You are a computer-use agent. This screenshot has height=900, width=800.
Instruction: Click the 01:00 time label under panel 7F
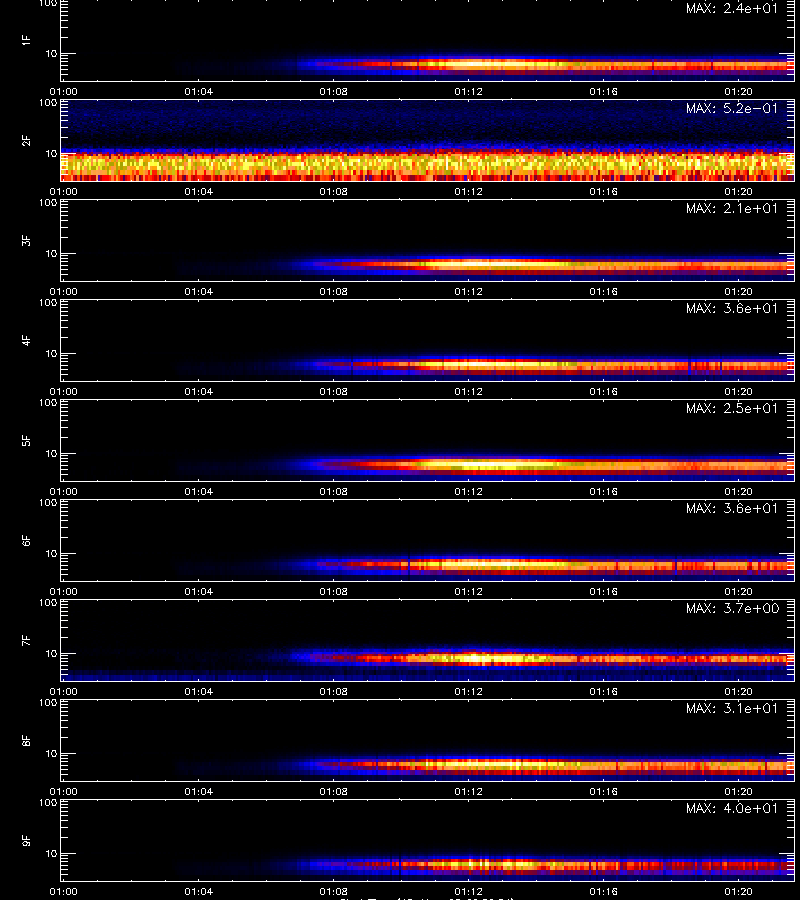(63, 691)
